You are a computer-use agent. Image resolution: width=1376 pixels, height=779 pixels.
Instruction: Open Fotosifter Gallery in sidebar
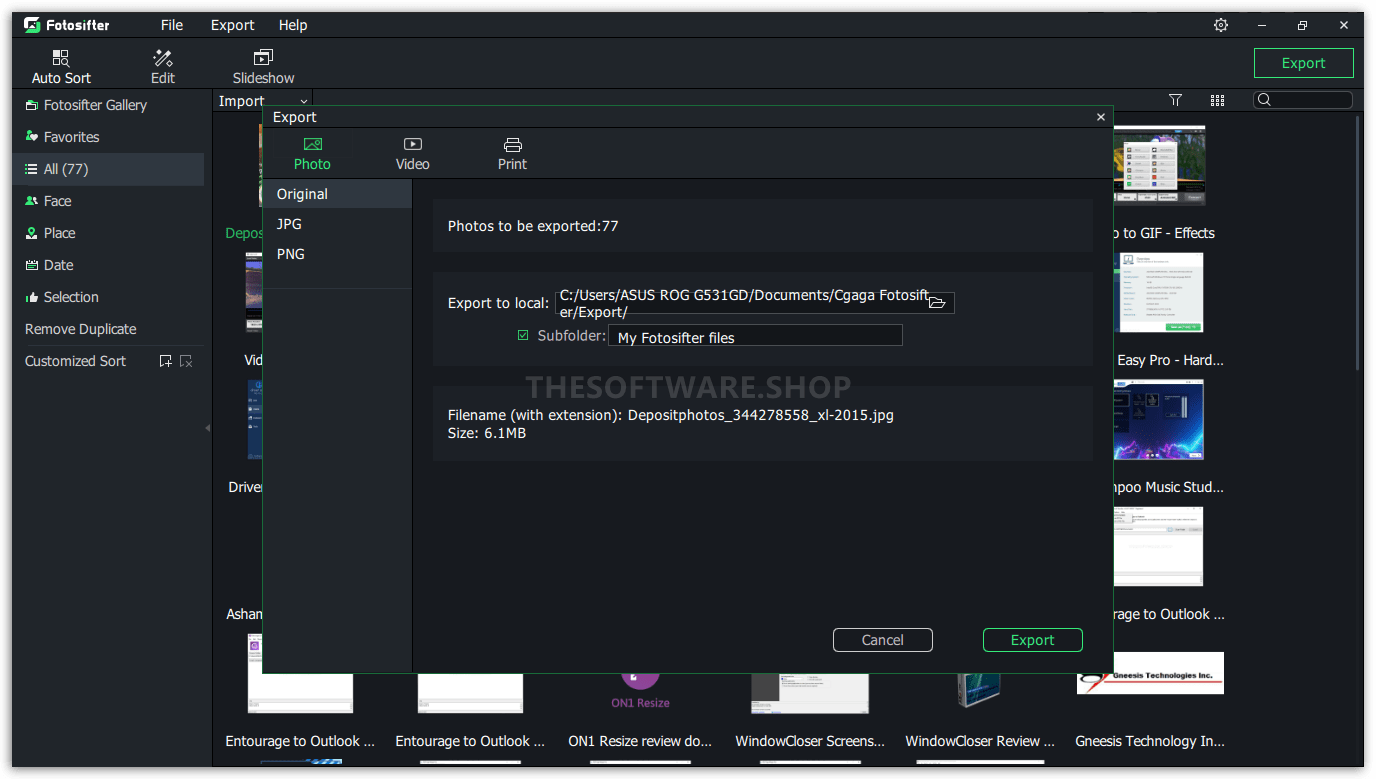pos(108,105)
